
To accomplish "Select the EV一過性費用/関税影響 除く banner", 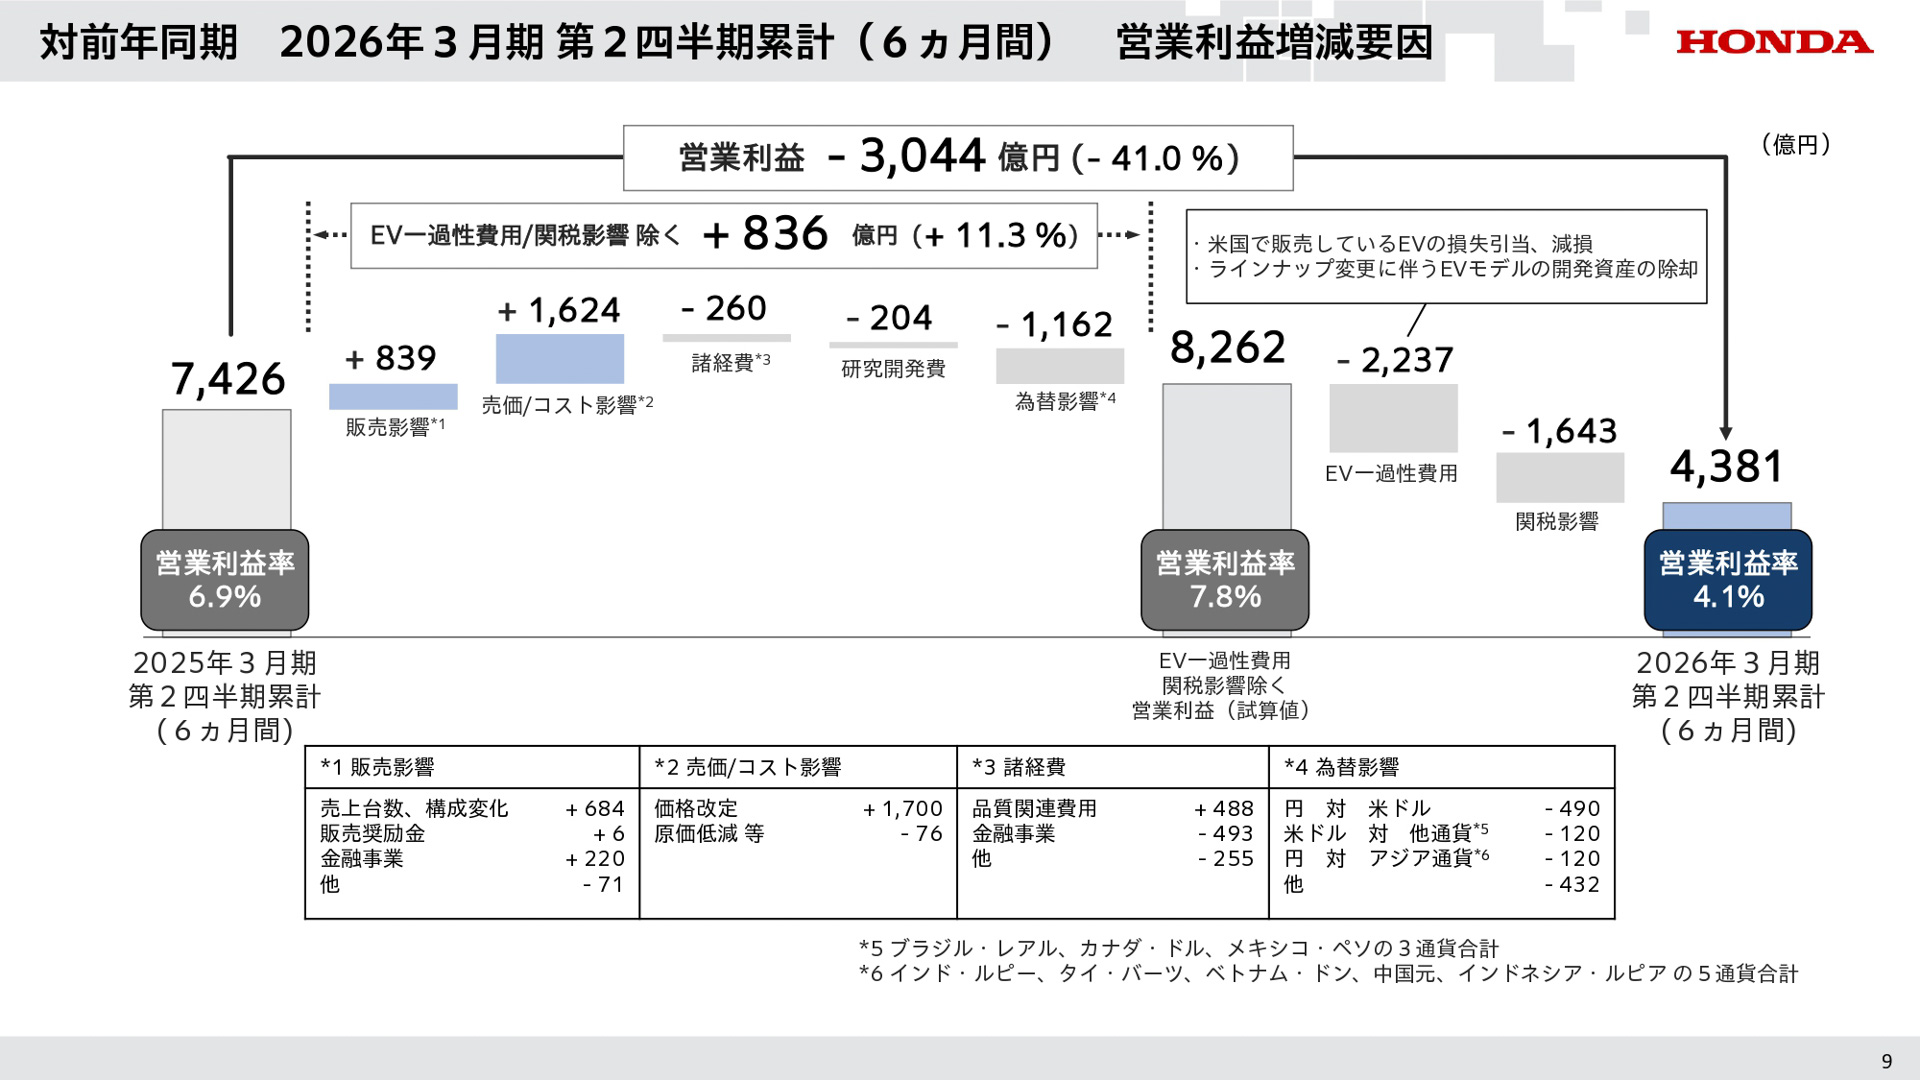I will point(724,237).
